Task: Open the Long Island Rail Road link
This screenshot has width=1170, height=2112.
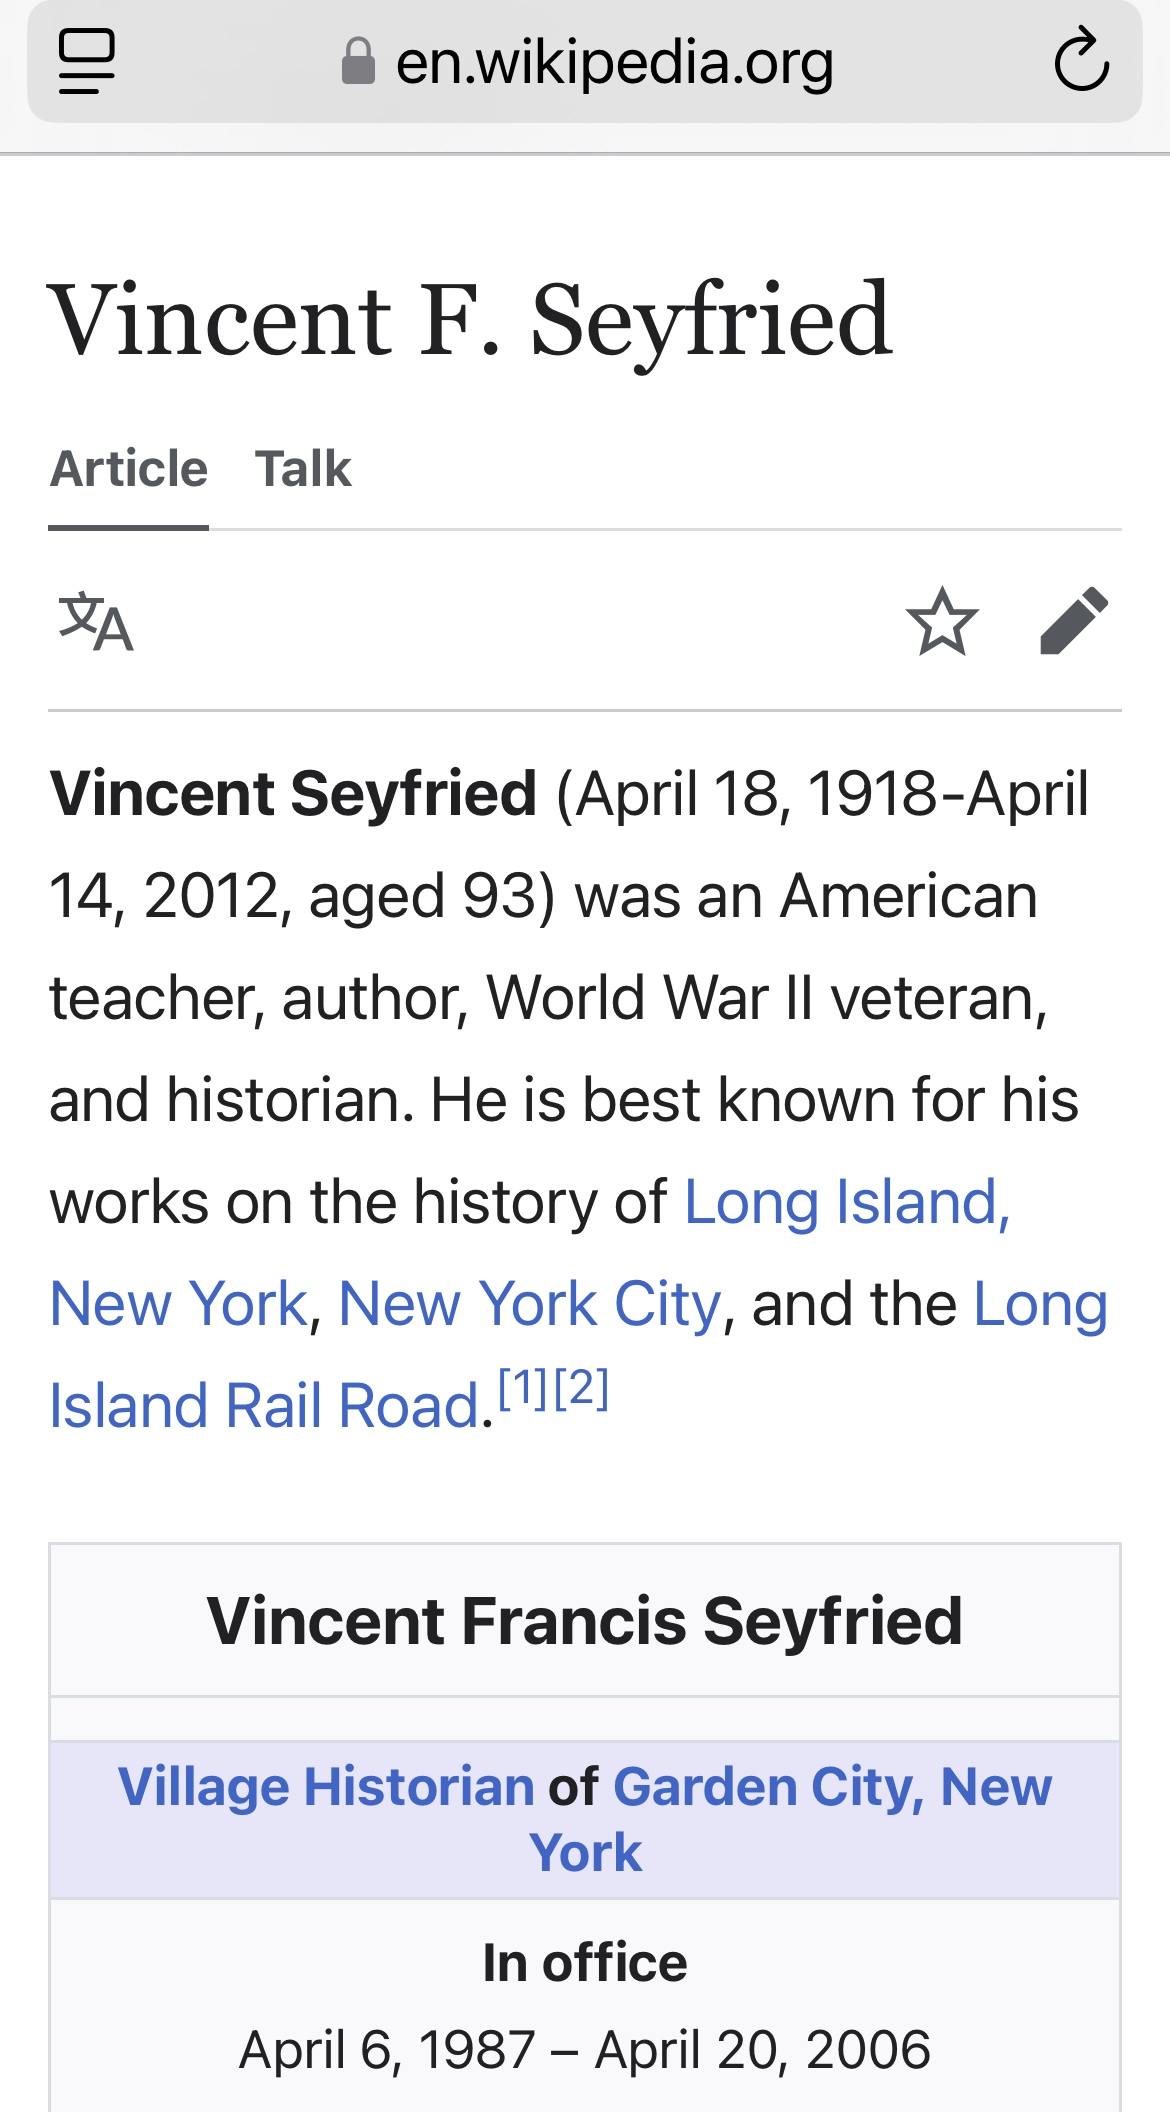Action: pos(264,1406)
